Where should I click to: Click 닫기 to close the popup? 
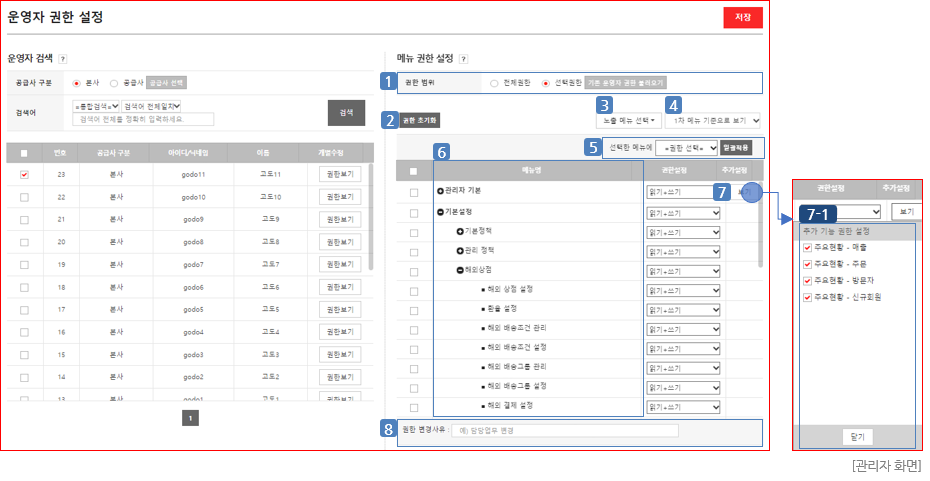pyautogui.click(x=856, y=436)
